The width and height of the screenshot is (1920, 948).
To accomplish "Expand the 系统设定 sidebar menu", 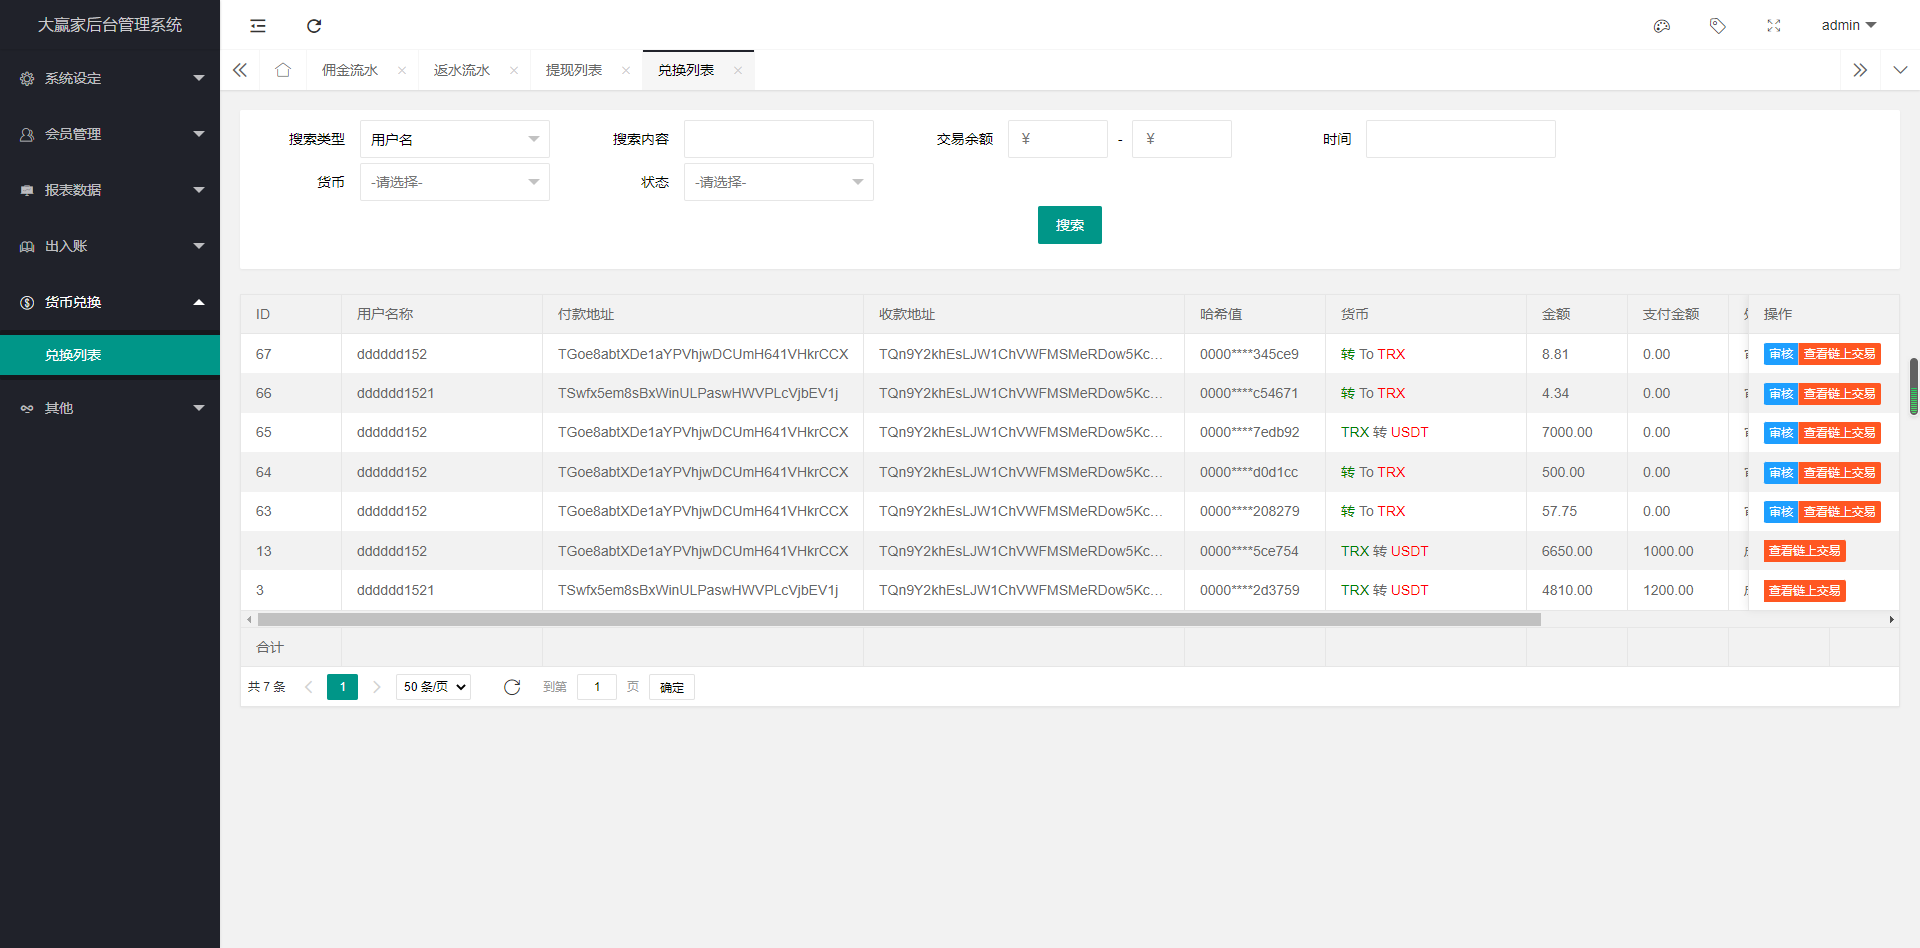I will tap(110, 78).
